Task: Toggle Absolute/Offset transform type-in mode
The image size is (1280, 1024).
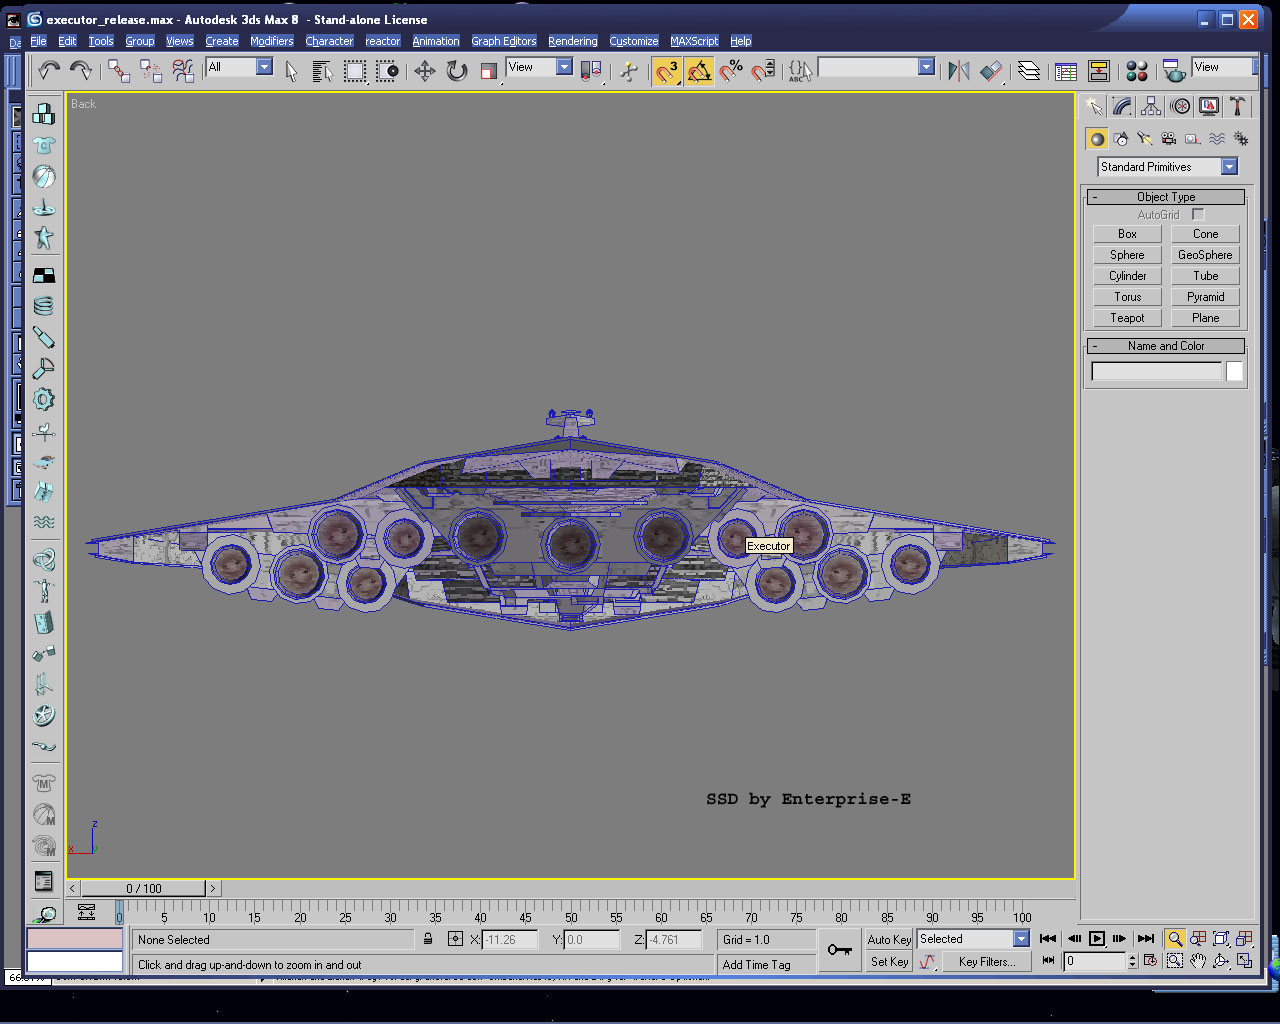Action: coord(455,939)
